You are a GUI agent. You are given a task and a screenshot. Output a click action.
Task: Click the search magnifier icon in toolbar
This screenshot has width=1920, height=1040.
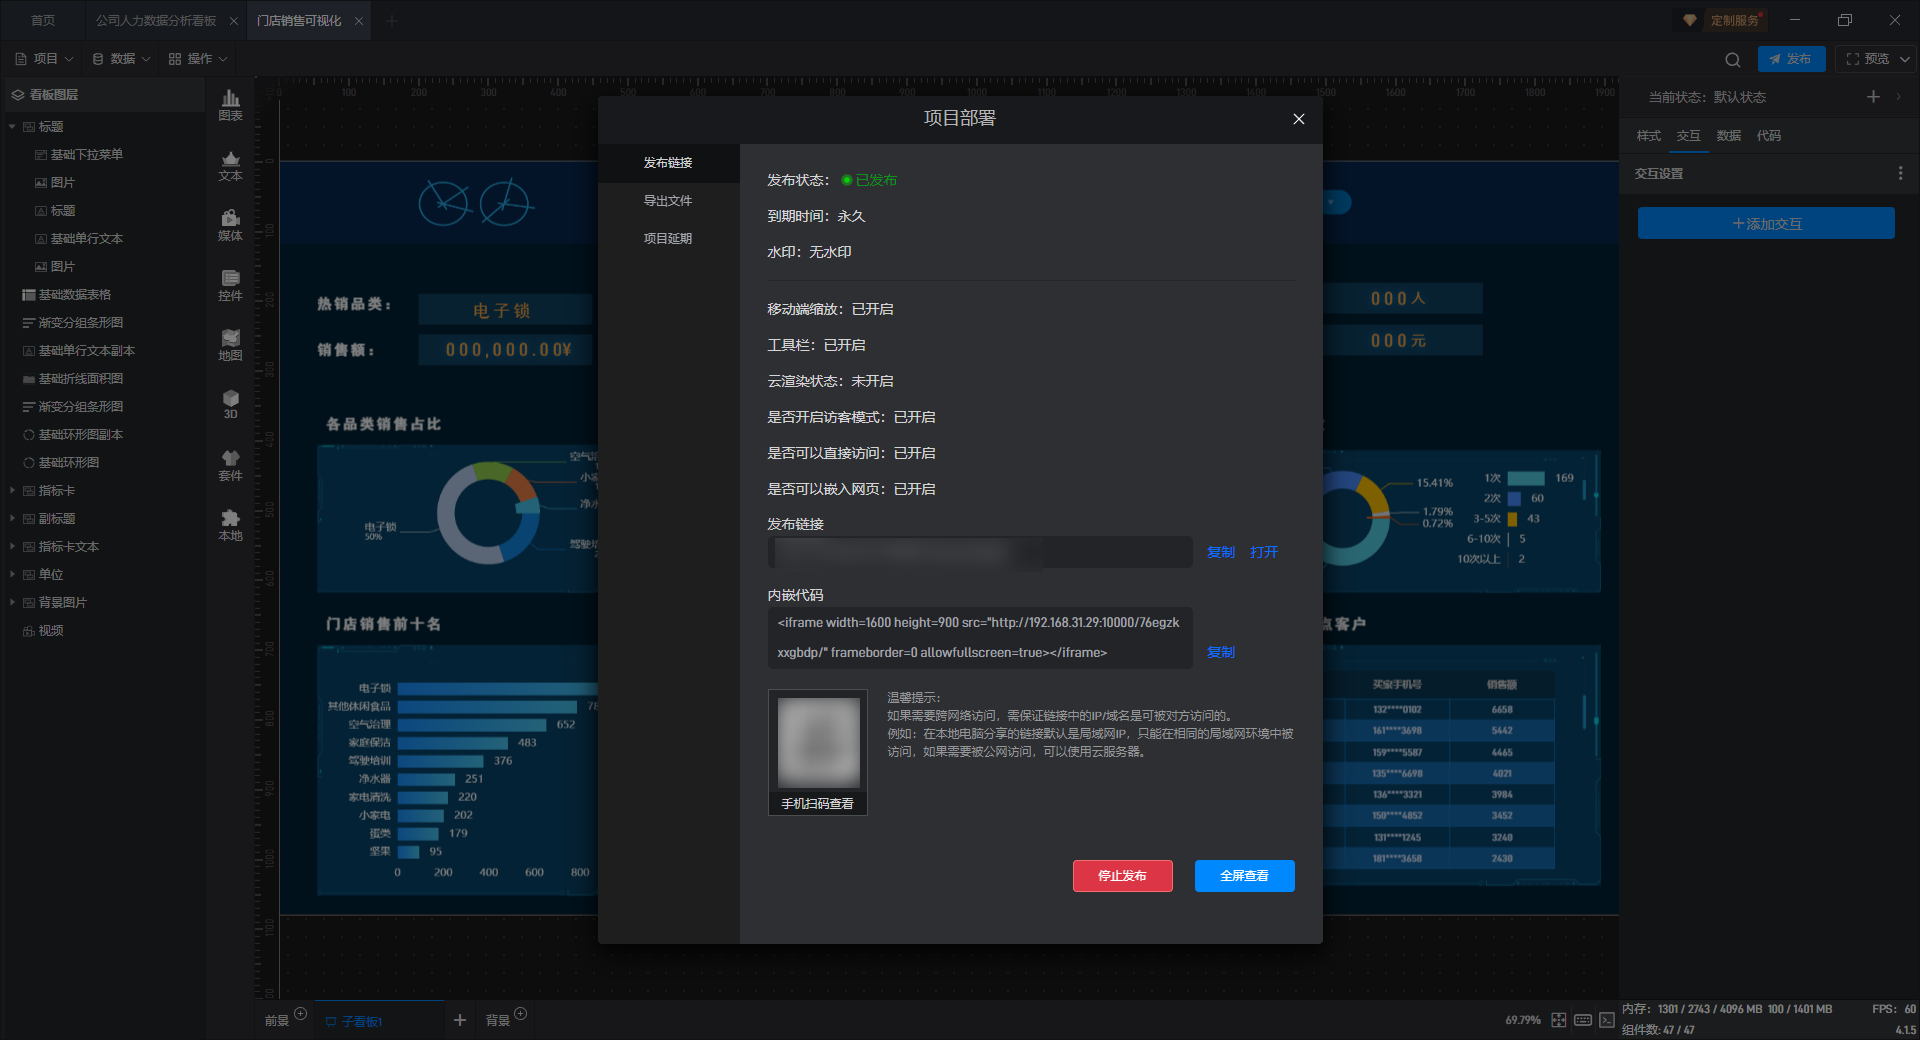pyautogui.click(x=1733, y=59)
